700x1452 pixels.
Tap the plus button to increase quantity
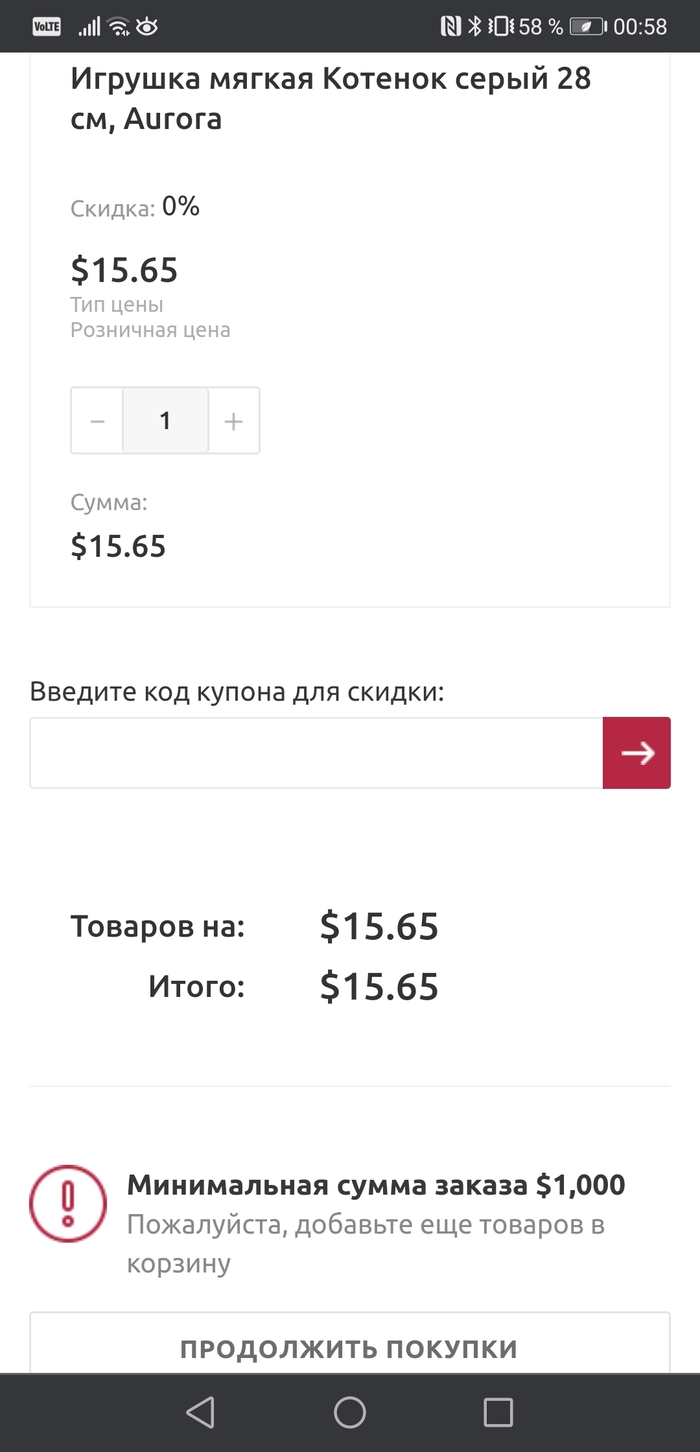pyautogui.click(x=234, y=421)
